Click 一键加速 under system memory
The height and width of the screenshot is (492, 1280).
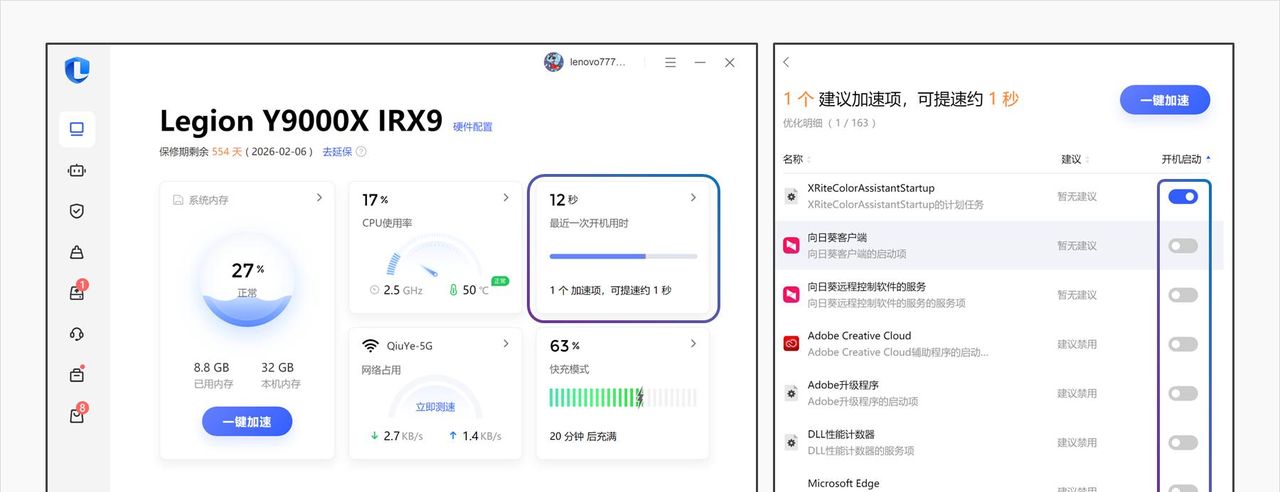pos(247,422)
